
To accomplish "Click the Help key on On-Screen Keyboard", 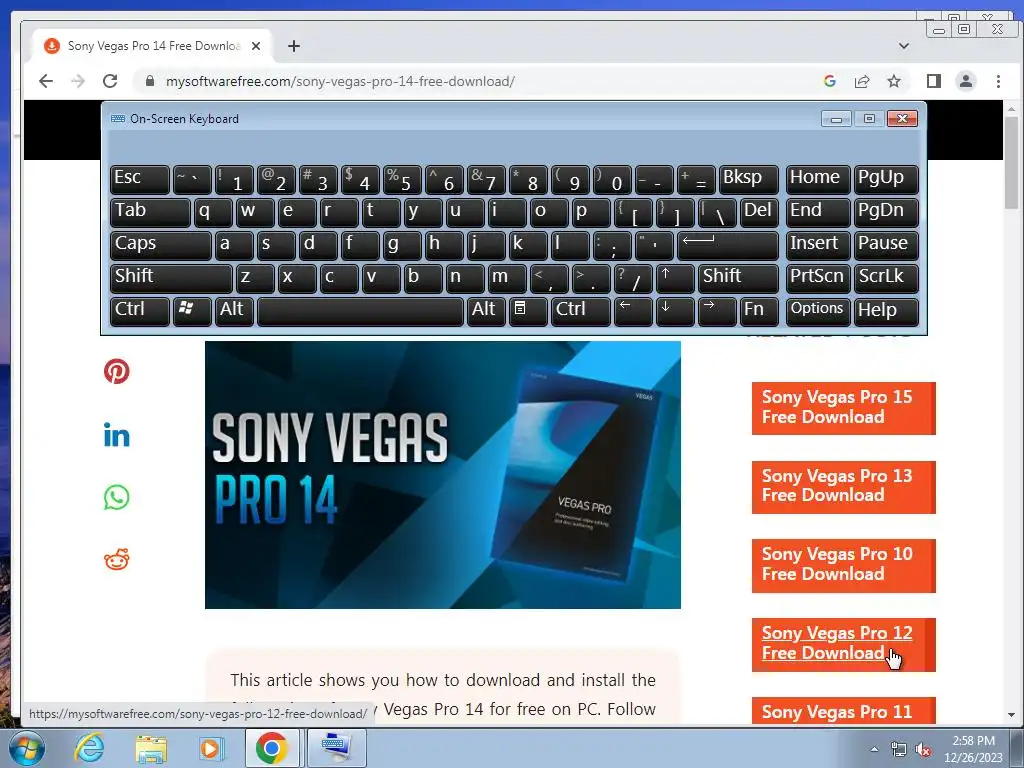I will click(886, 311).
